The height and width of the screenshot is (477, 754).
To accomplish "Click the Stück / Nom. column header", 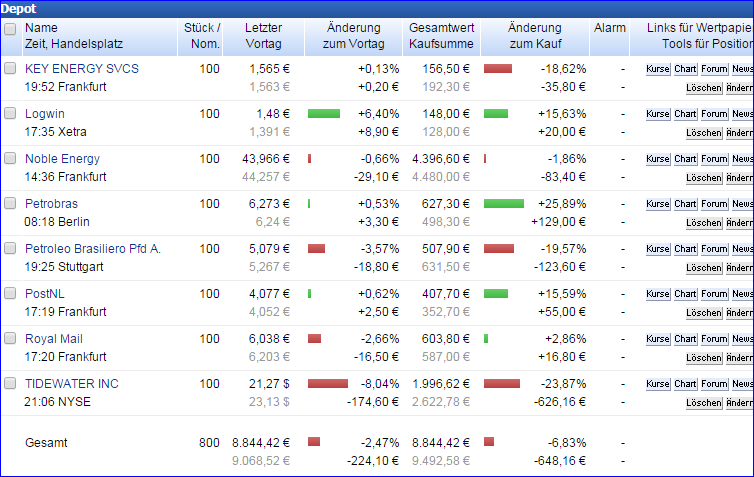I will 202,36.
